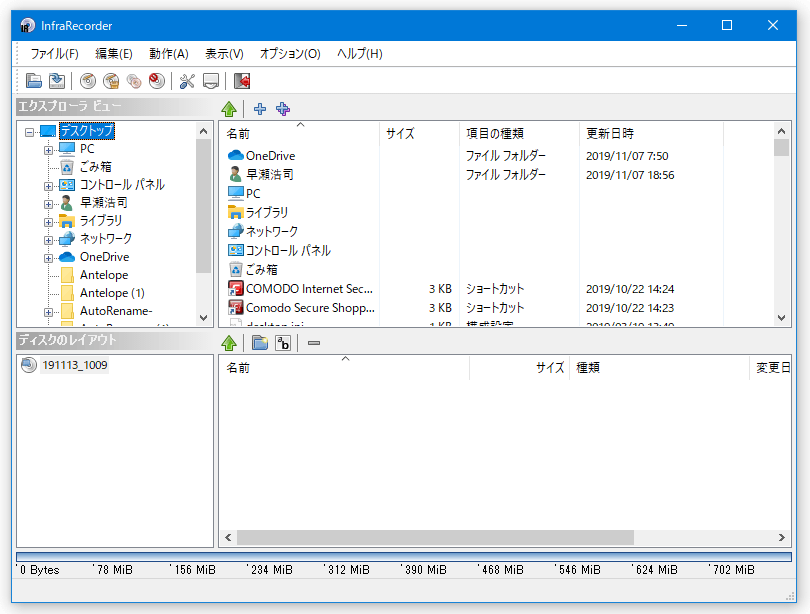Screen dimensions: 810x614
Task: Open the ファイル(F) menu
Action: tap(54, 54)
